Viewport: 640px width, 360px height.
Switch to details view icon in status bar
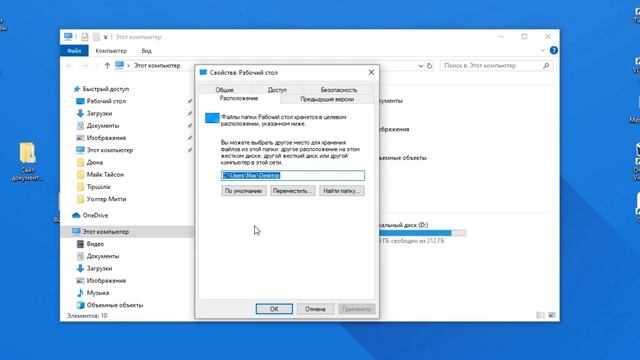[540, 315]
